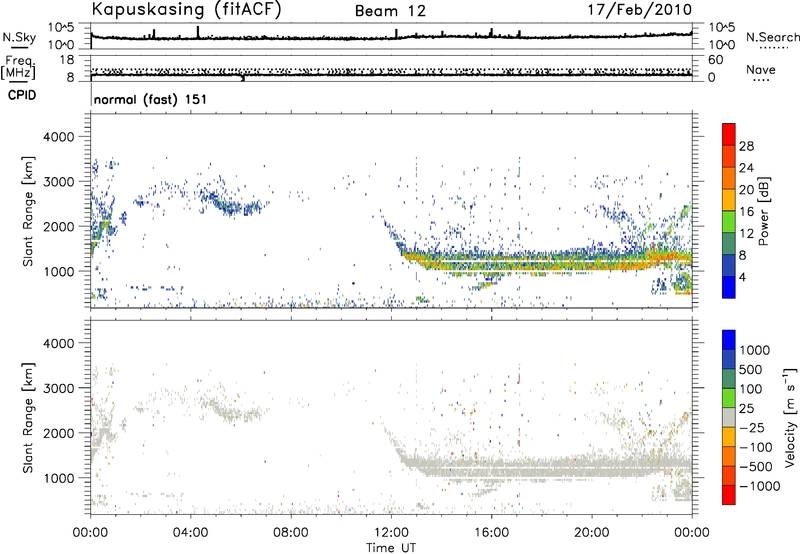
Task: Click the 'Time UT' axis title
Action: click(x=391, y=548)
